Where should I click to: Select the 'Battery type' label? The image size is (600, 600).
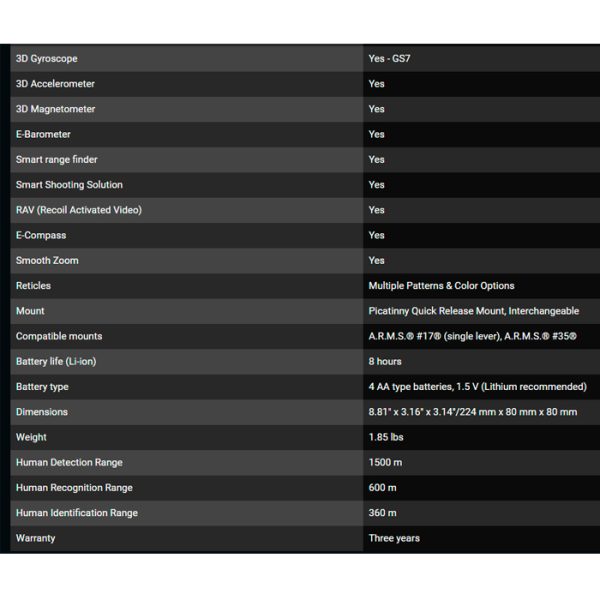[42, 387]
